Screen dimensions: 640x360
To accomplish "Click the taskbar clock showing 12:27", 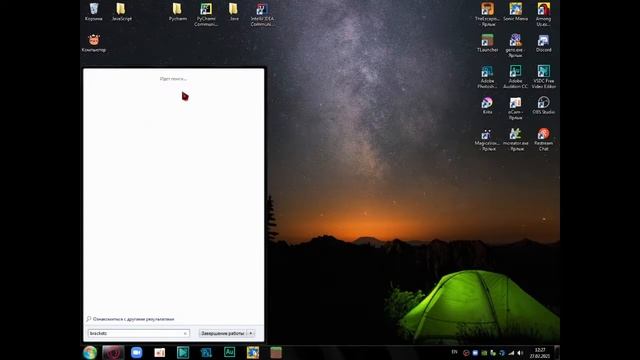I will [540, 353].
